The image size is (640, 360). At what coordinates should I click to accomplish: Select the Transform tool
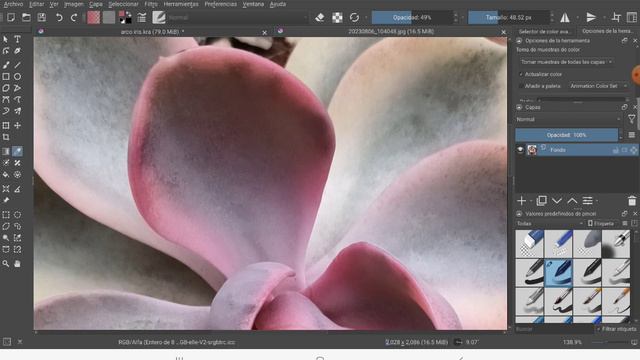(6, 125)
